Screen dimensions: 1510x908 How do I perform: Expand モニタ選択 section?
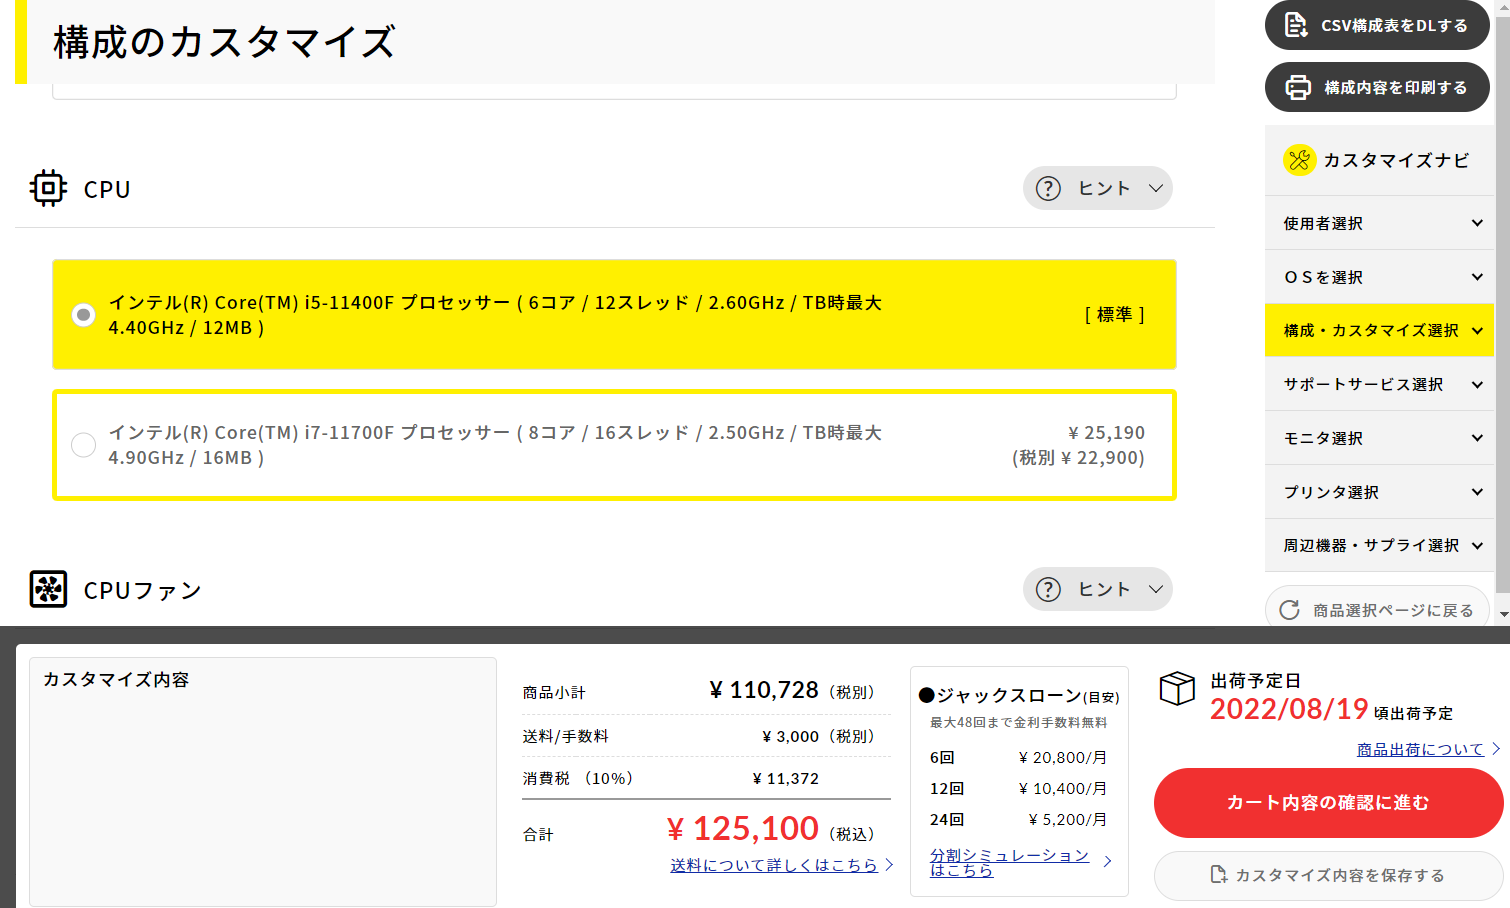(x=1379, y=438)
